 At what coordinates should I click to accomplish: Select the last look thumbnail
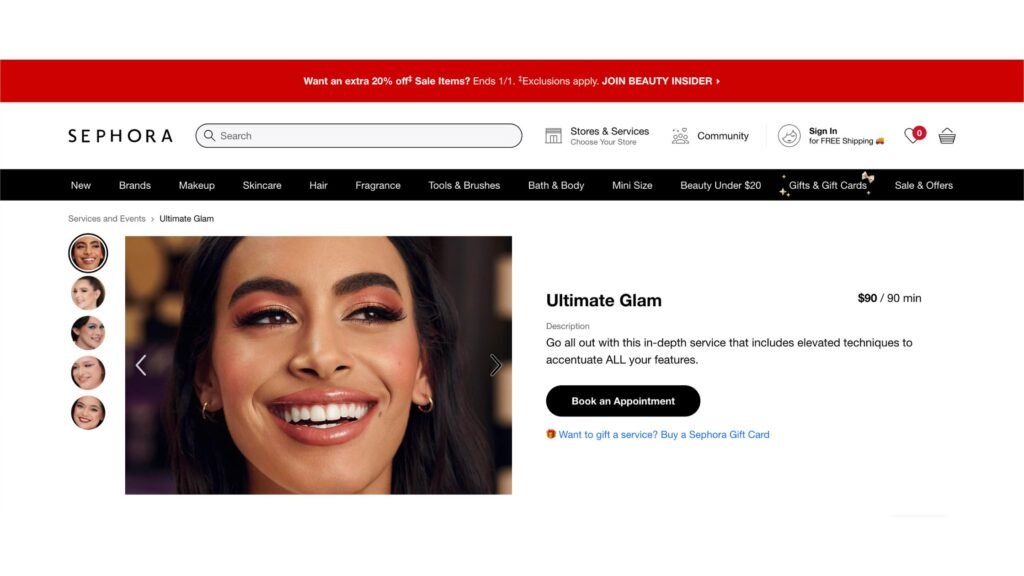(88, 413)
